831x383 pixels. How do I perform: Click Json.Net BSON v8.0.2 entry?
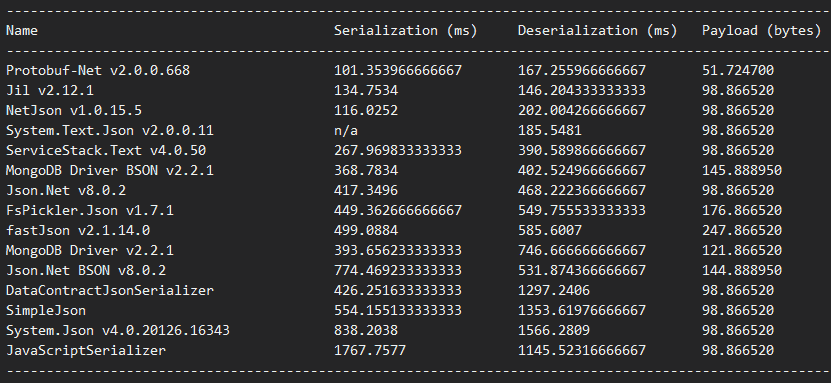click(x=86, y=271)
